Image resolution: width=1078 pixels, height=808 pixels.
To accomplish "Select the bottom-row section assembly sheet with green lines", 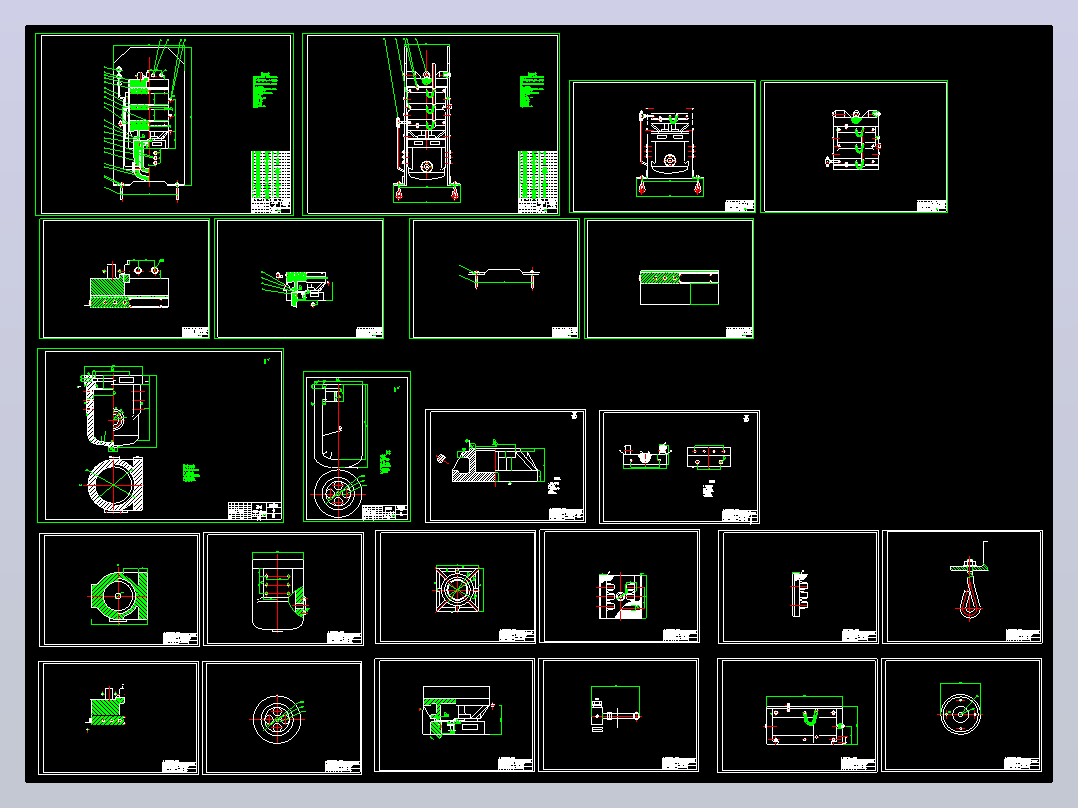I will click(x=454, y=715).
